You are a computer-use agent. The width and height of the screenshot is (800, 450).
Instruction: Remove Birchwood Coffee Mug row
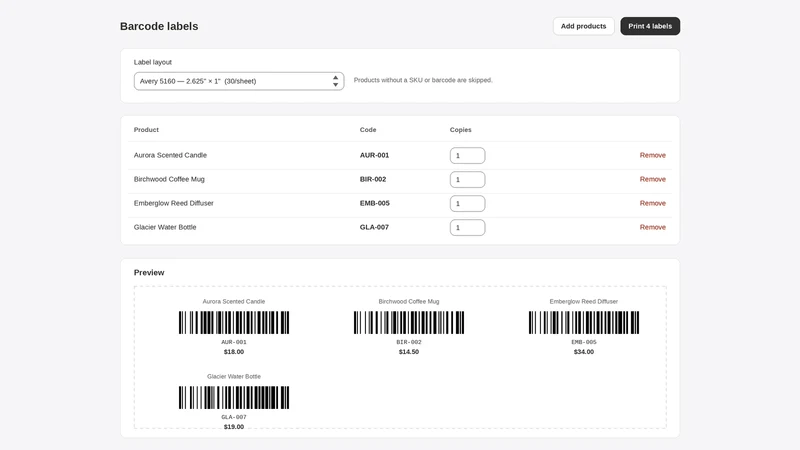point(653,179)
